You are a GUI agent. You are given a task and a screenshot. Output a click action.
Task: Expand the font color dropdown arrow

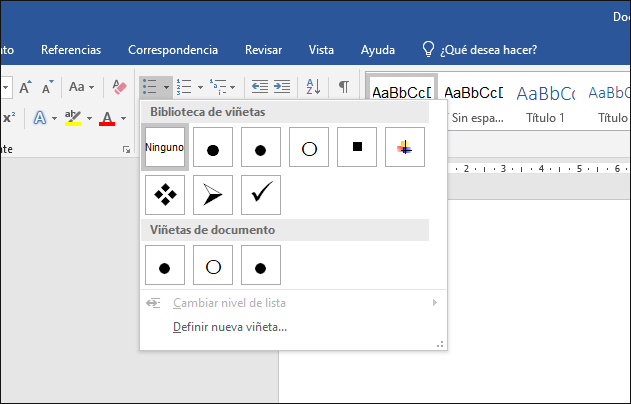123,118
